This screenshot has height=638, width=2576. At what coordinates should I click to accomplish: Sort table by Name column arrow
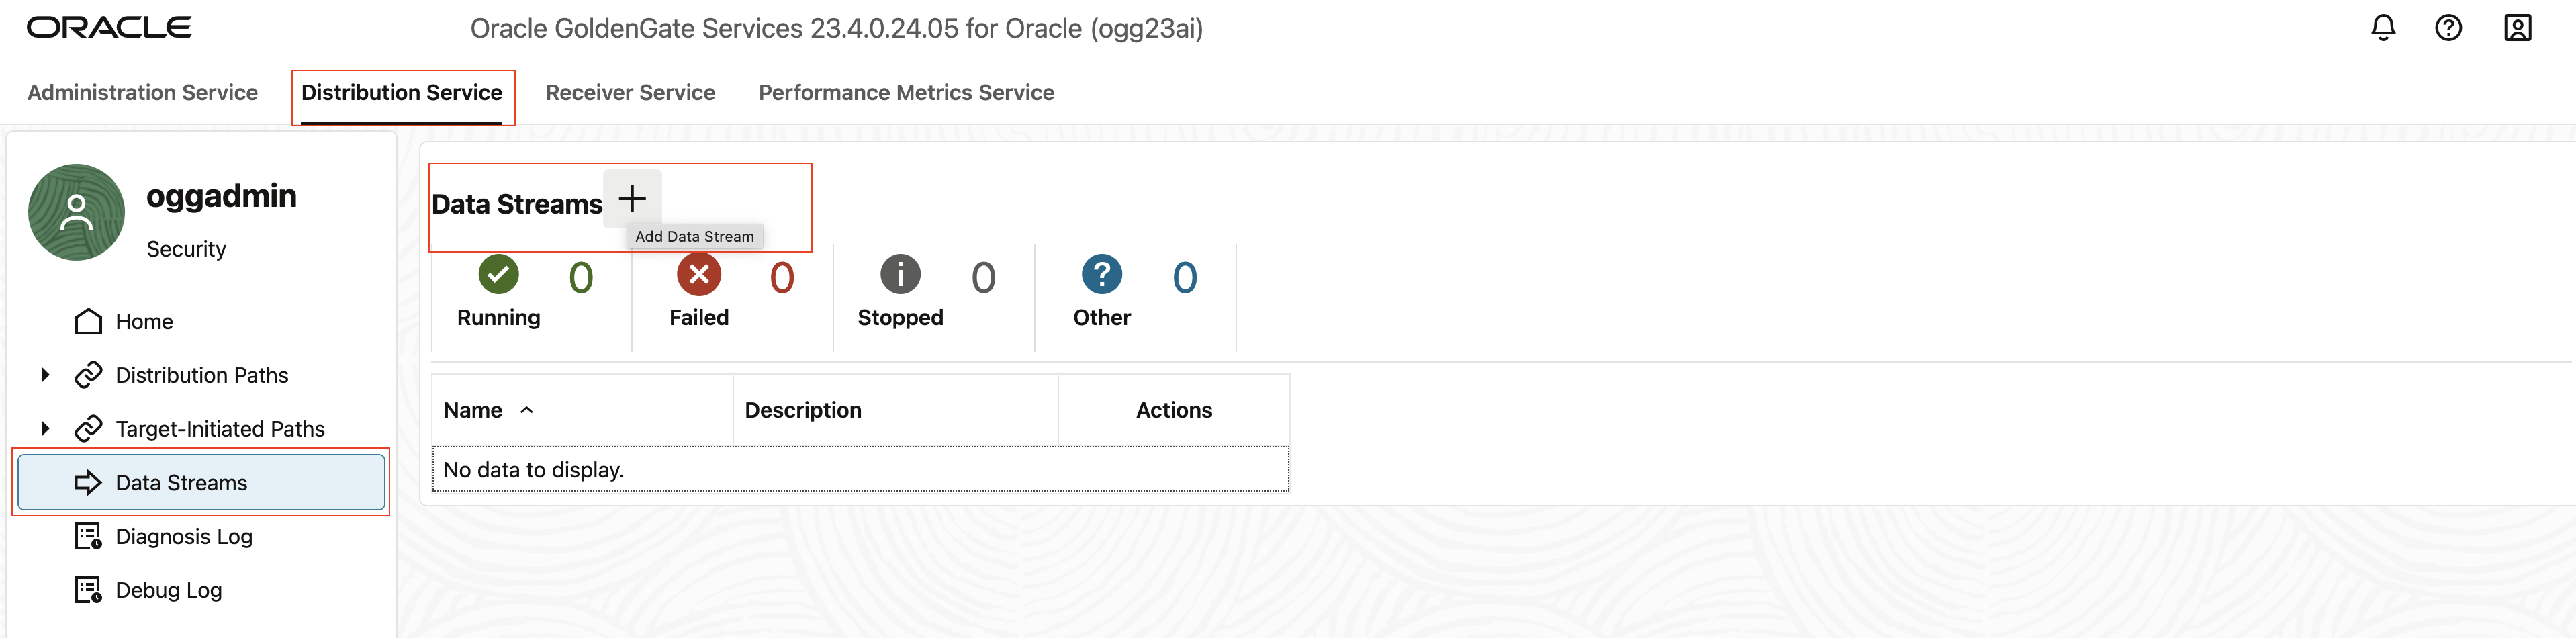point(527,410)
